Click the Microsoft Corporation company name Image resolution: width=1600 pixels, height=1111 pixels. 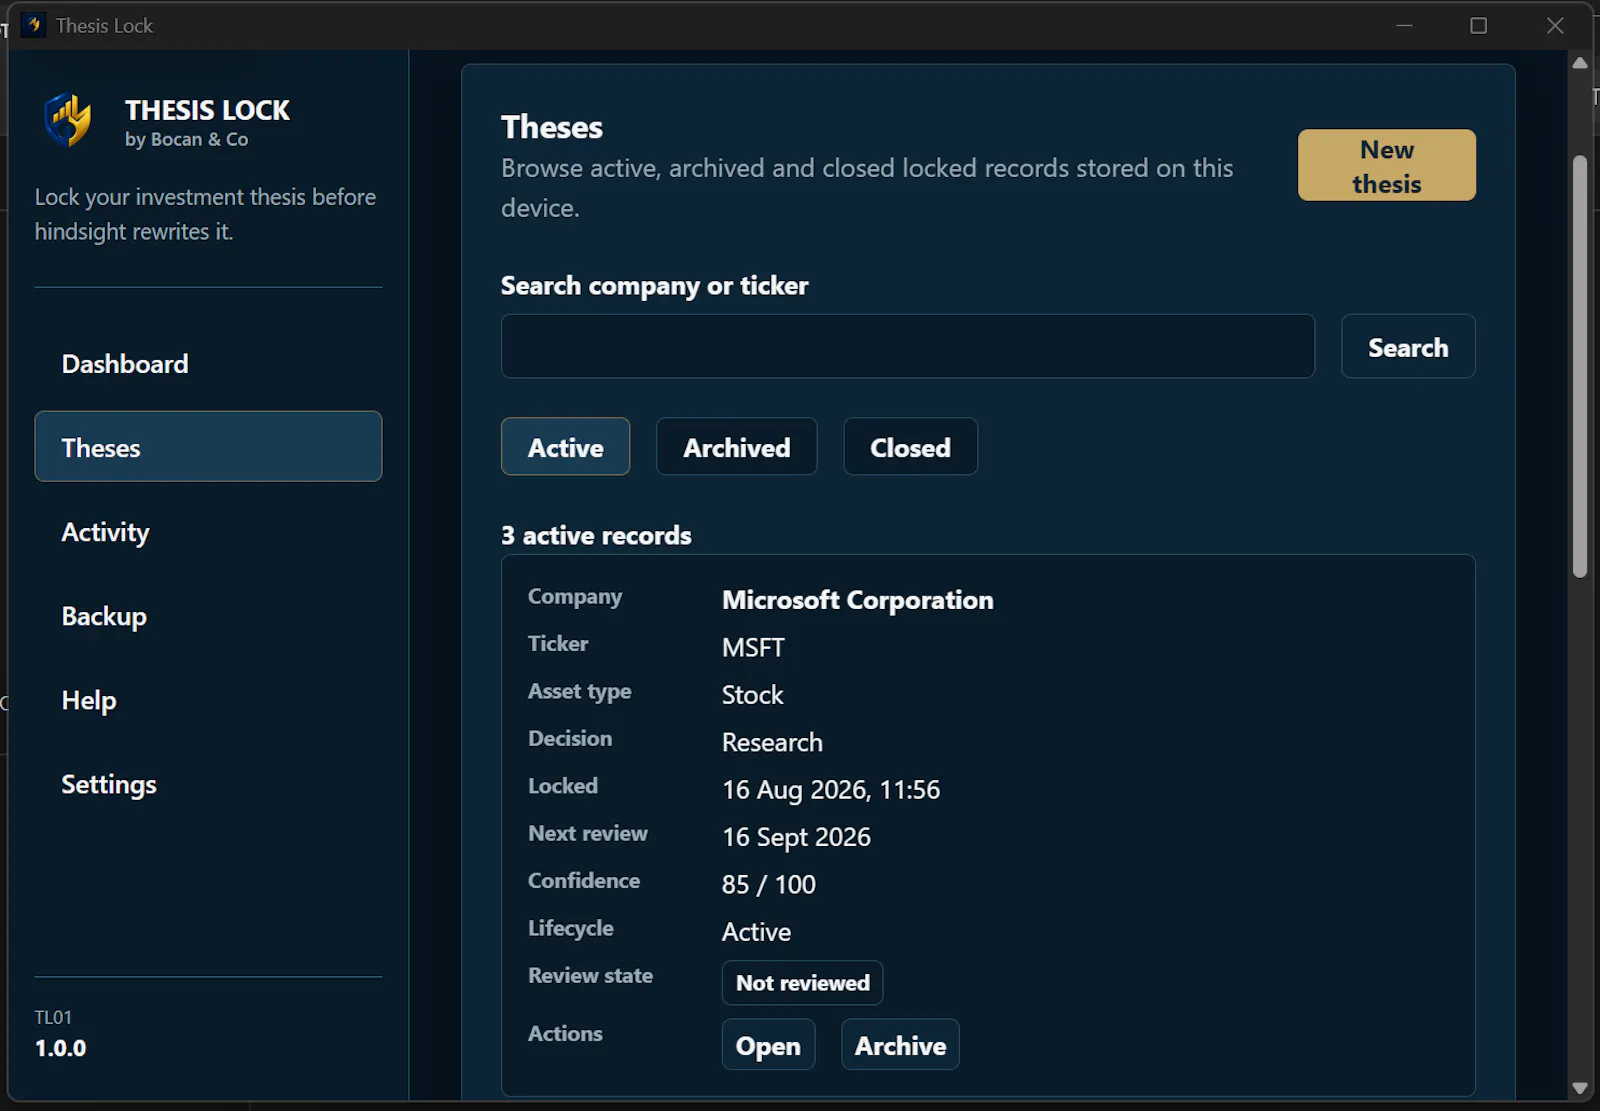click(857, 600)
